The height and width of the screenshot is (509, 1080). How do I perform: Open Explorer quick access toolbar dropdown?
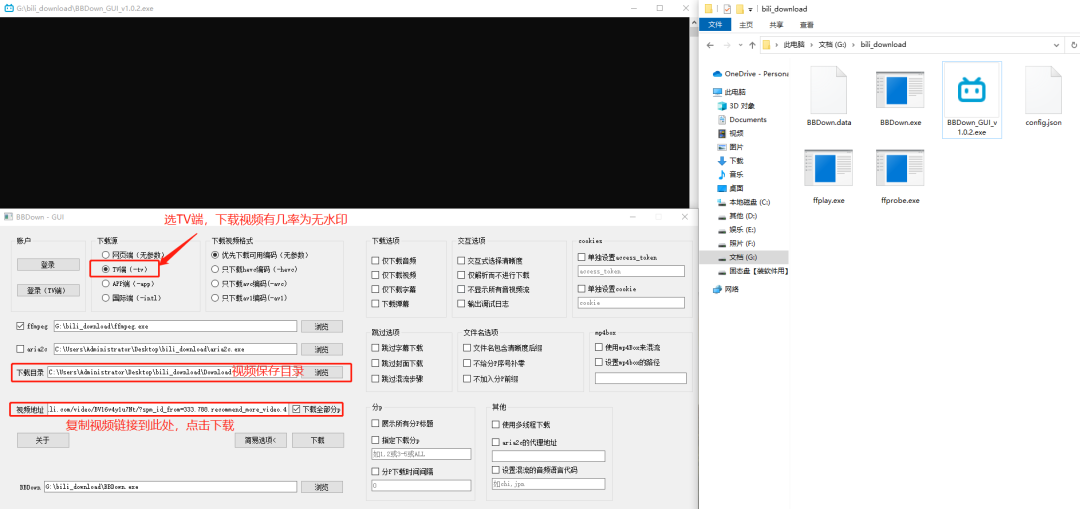coord(749,10)
